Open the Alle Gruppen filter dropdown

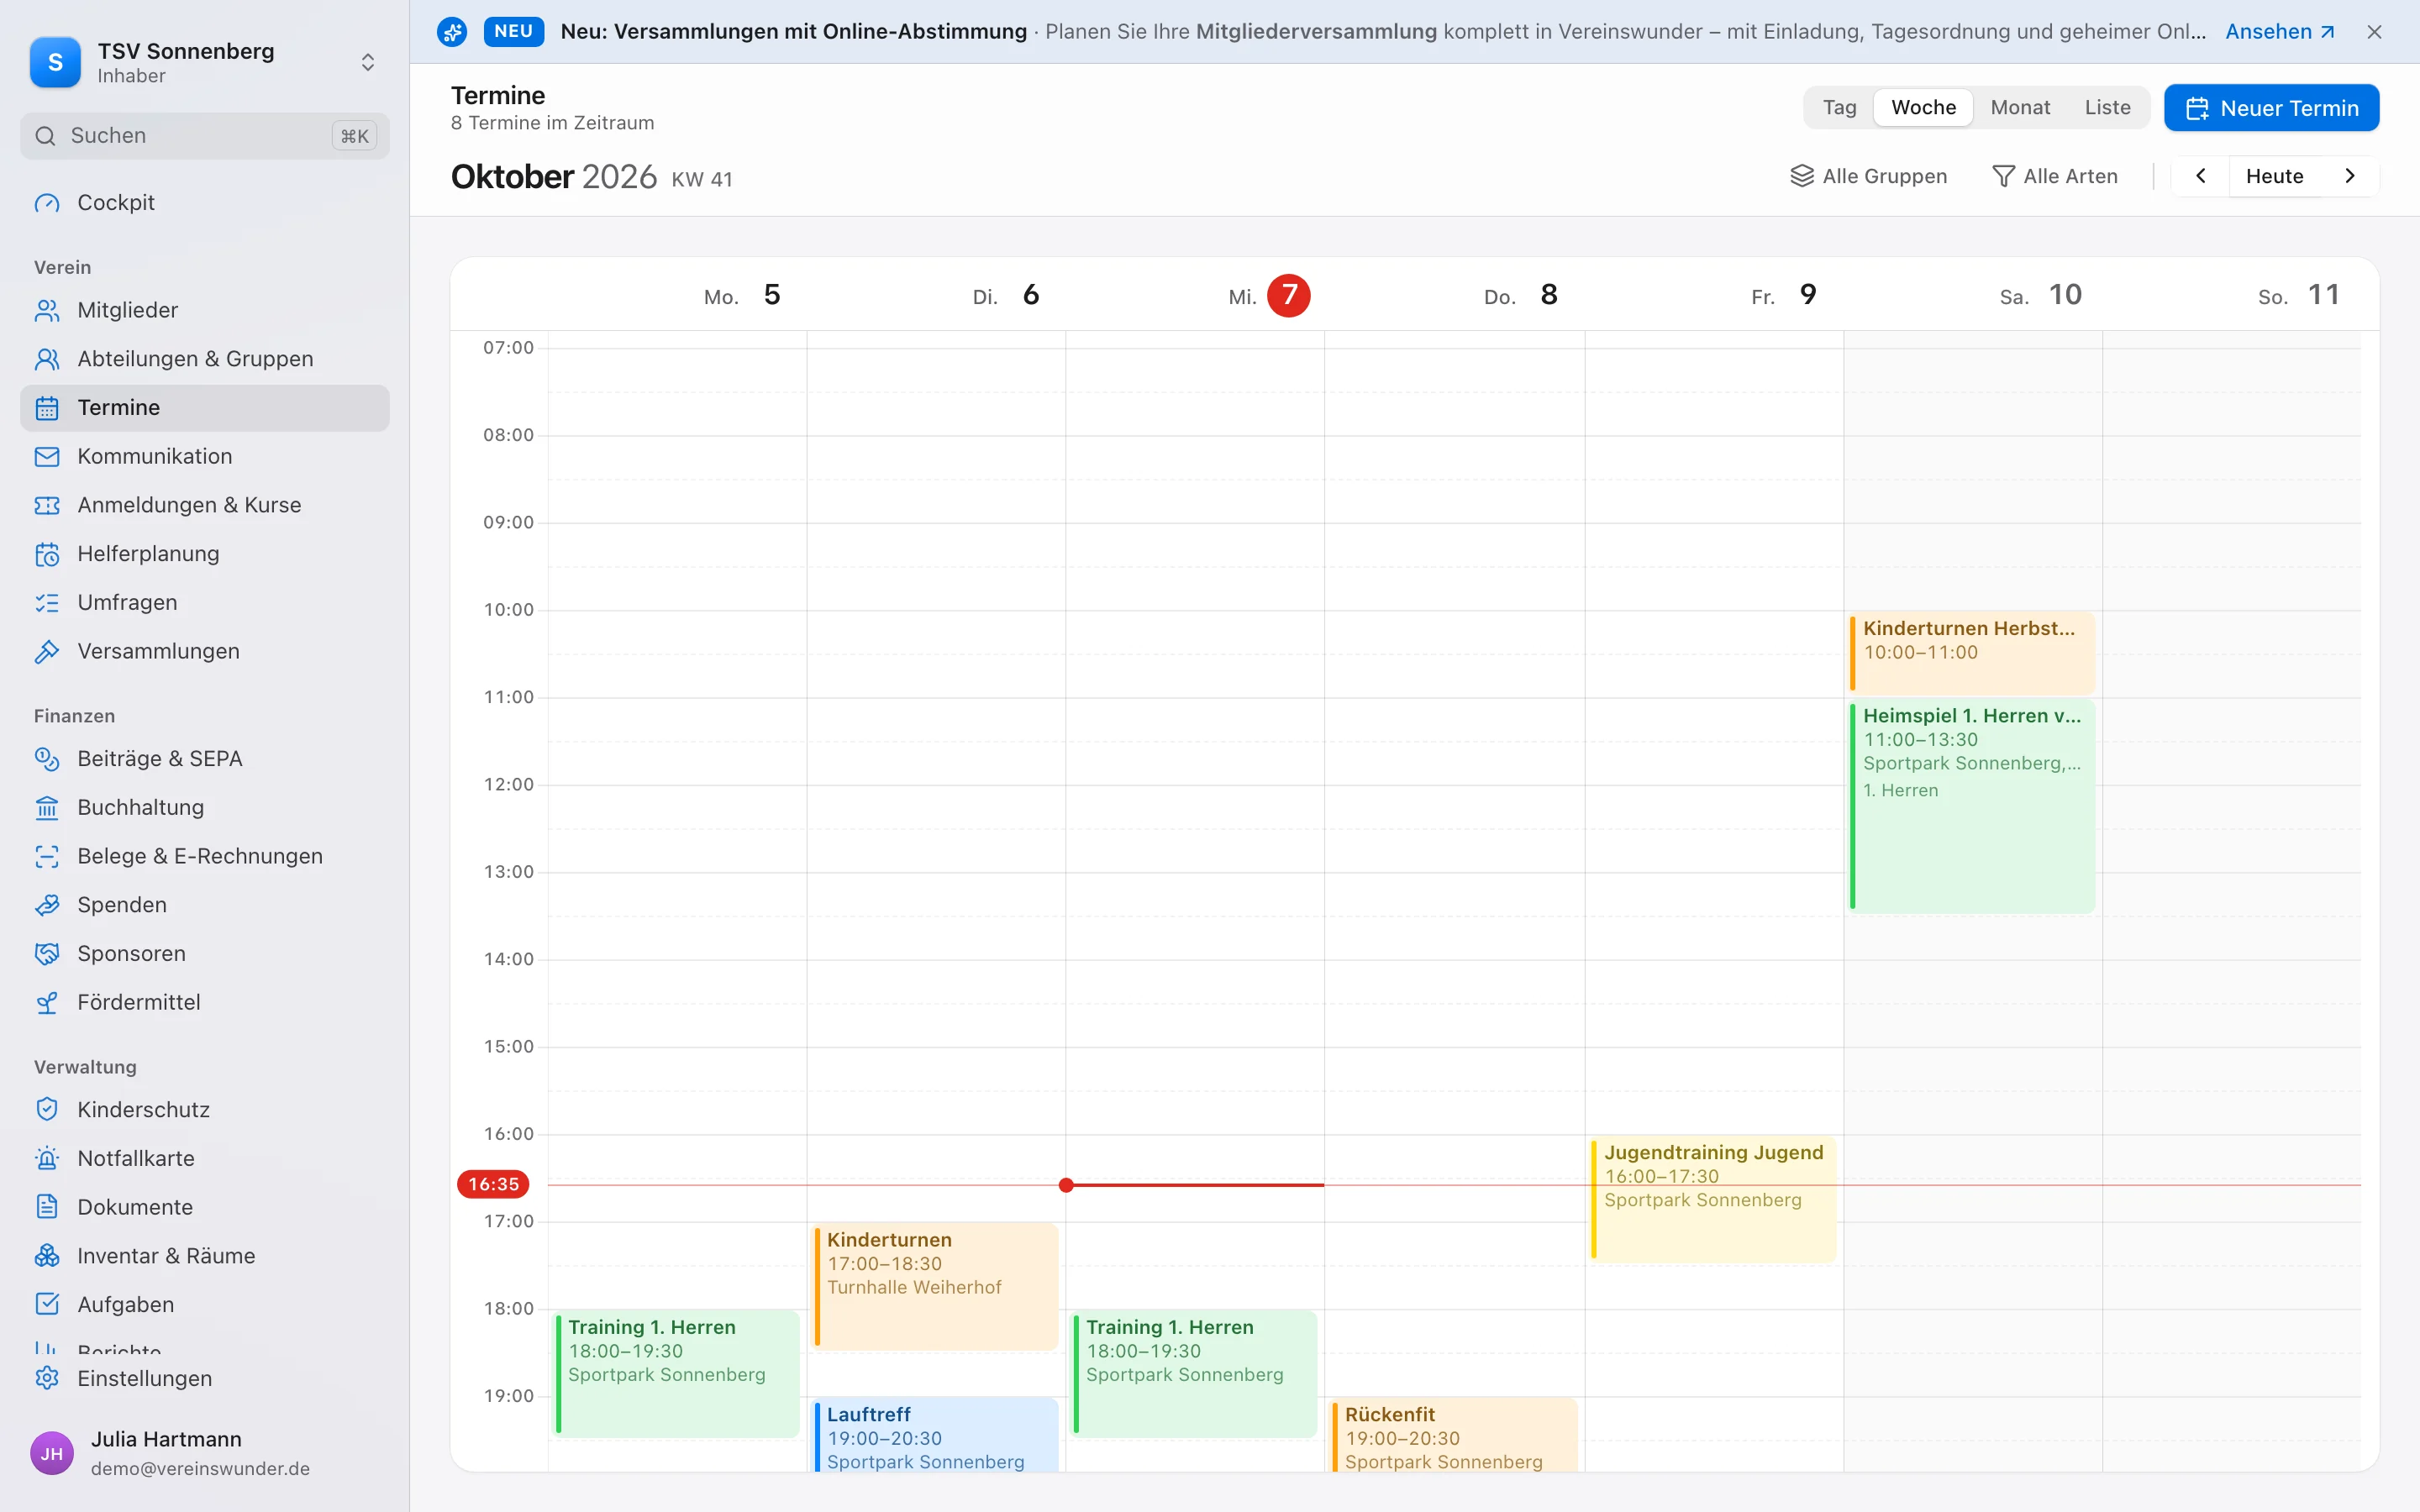tap(1868, 177)
